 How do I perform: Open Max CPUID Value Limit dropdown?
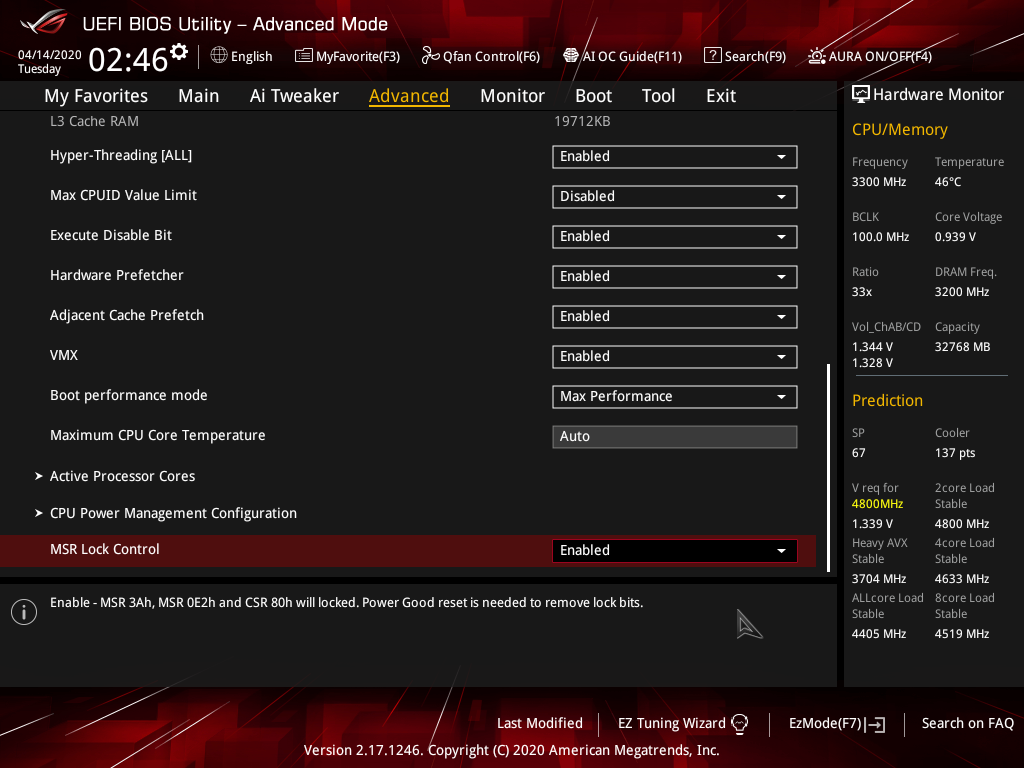click(x=675, y=197)
